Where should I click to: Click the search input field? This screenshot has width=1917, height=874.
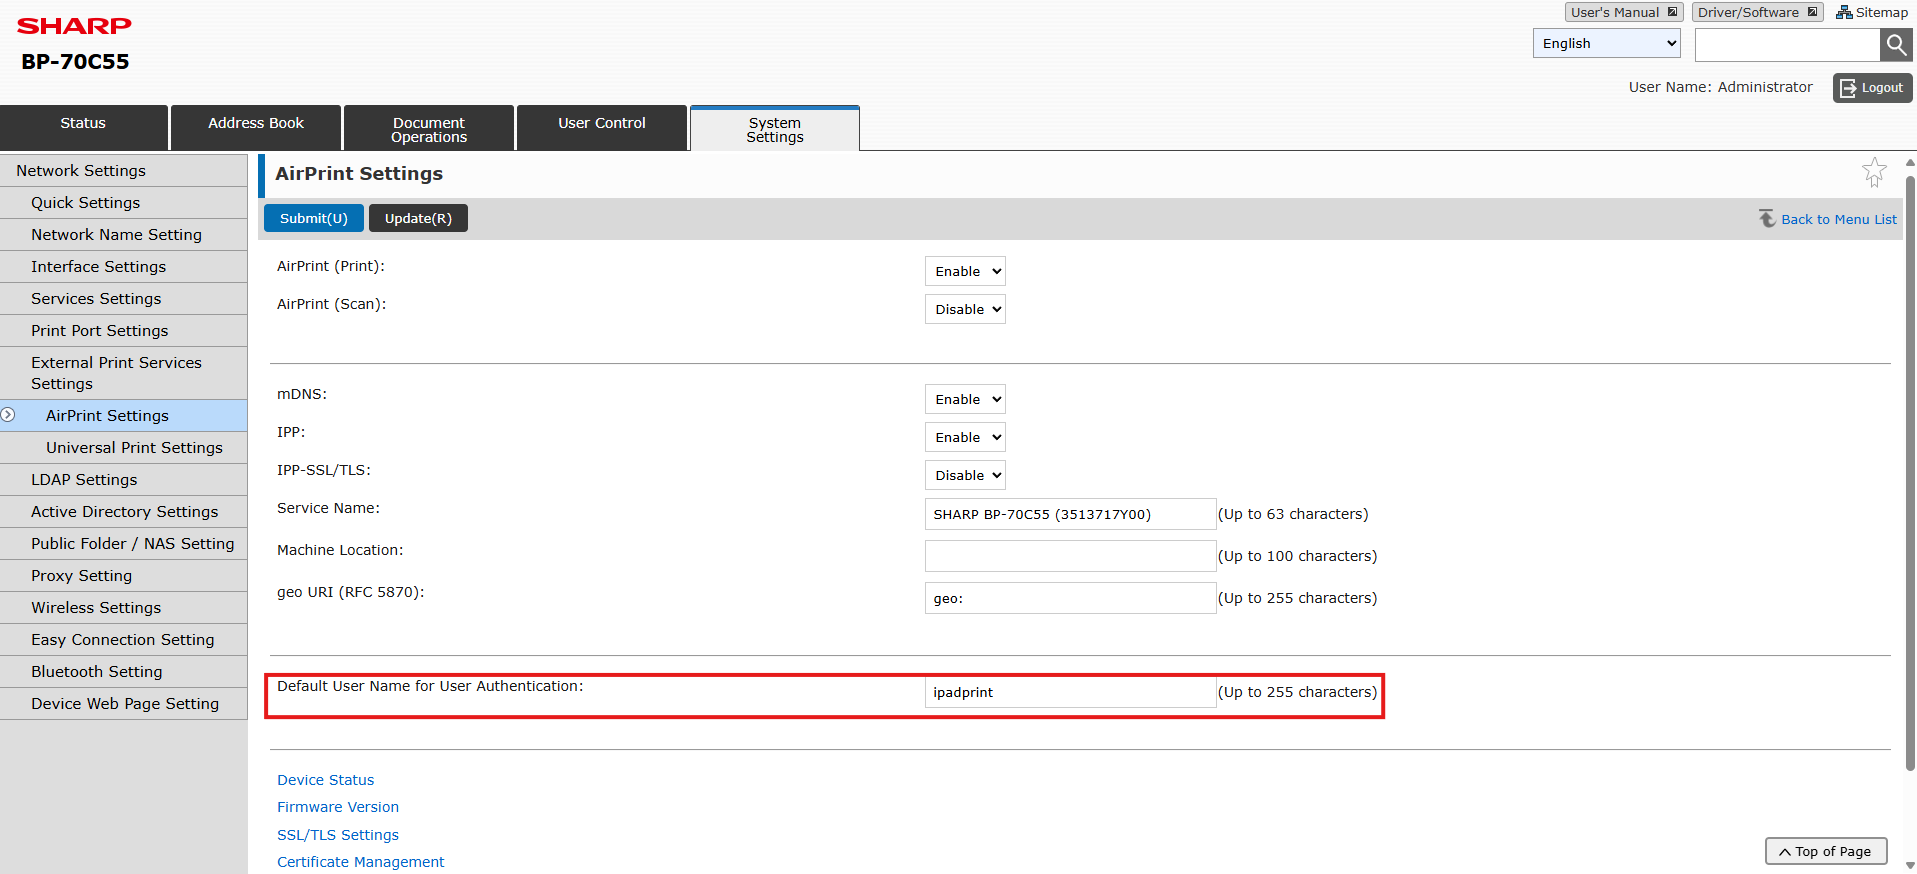coord(1787,44)
